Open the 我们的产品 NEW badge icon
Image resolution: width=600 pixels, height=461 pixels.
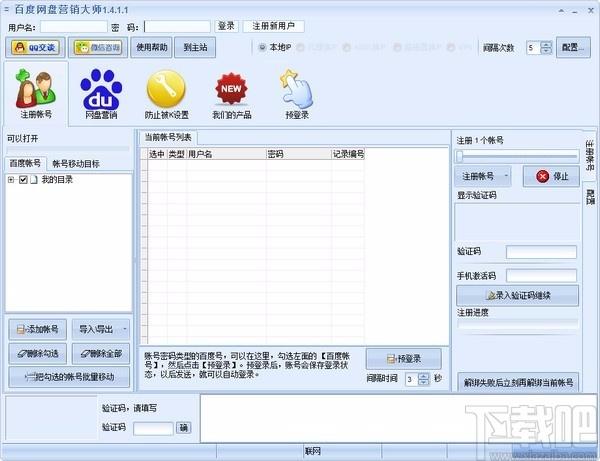(232, 94)
